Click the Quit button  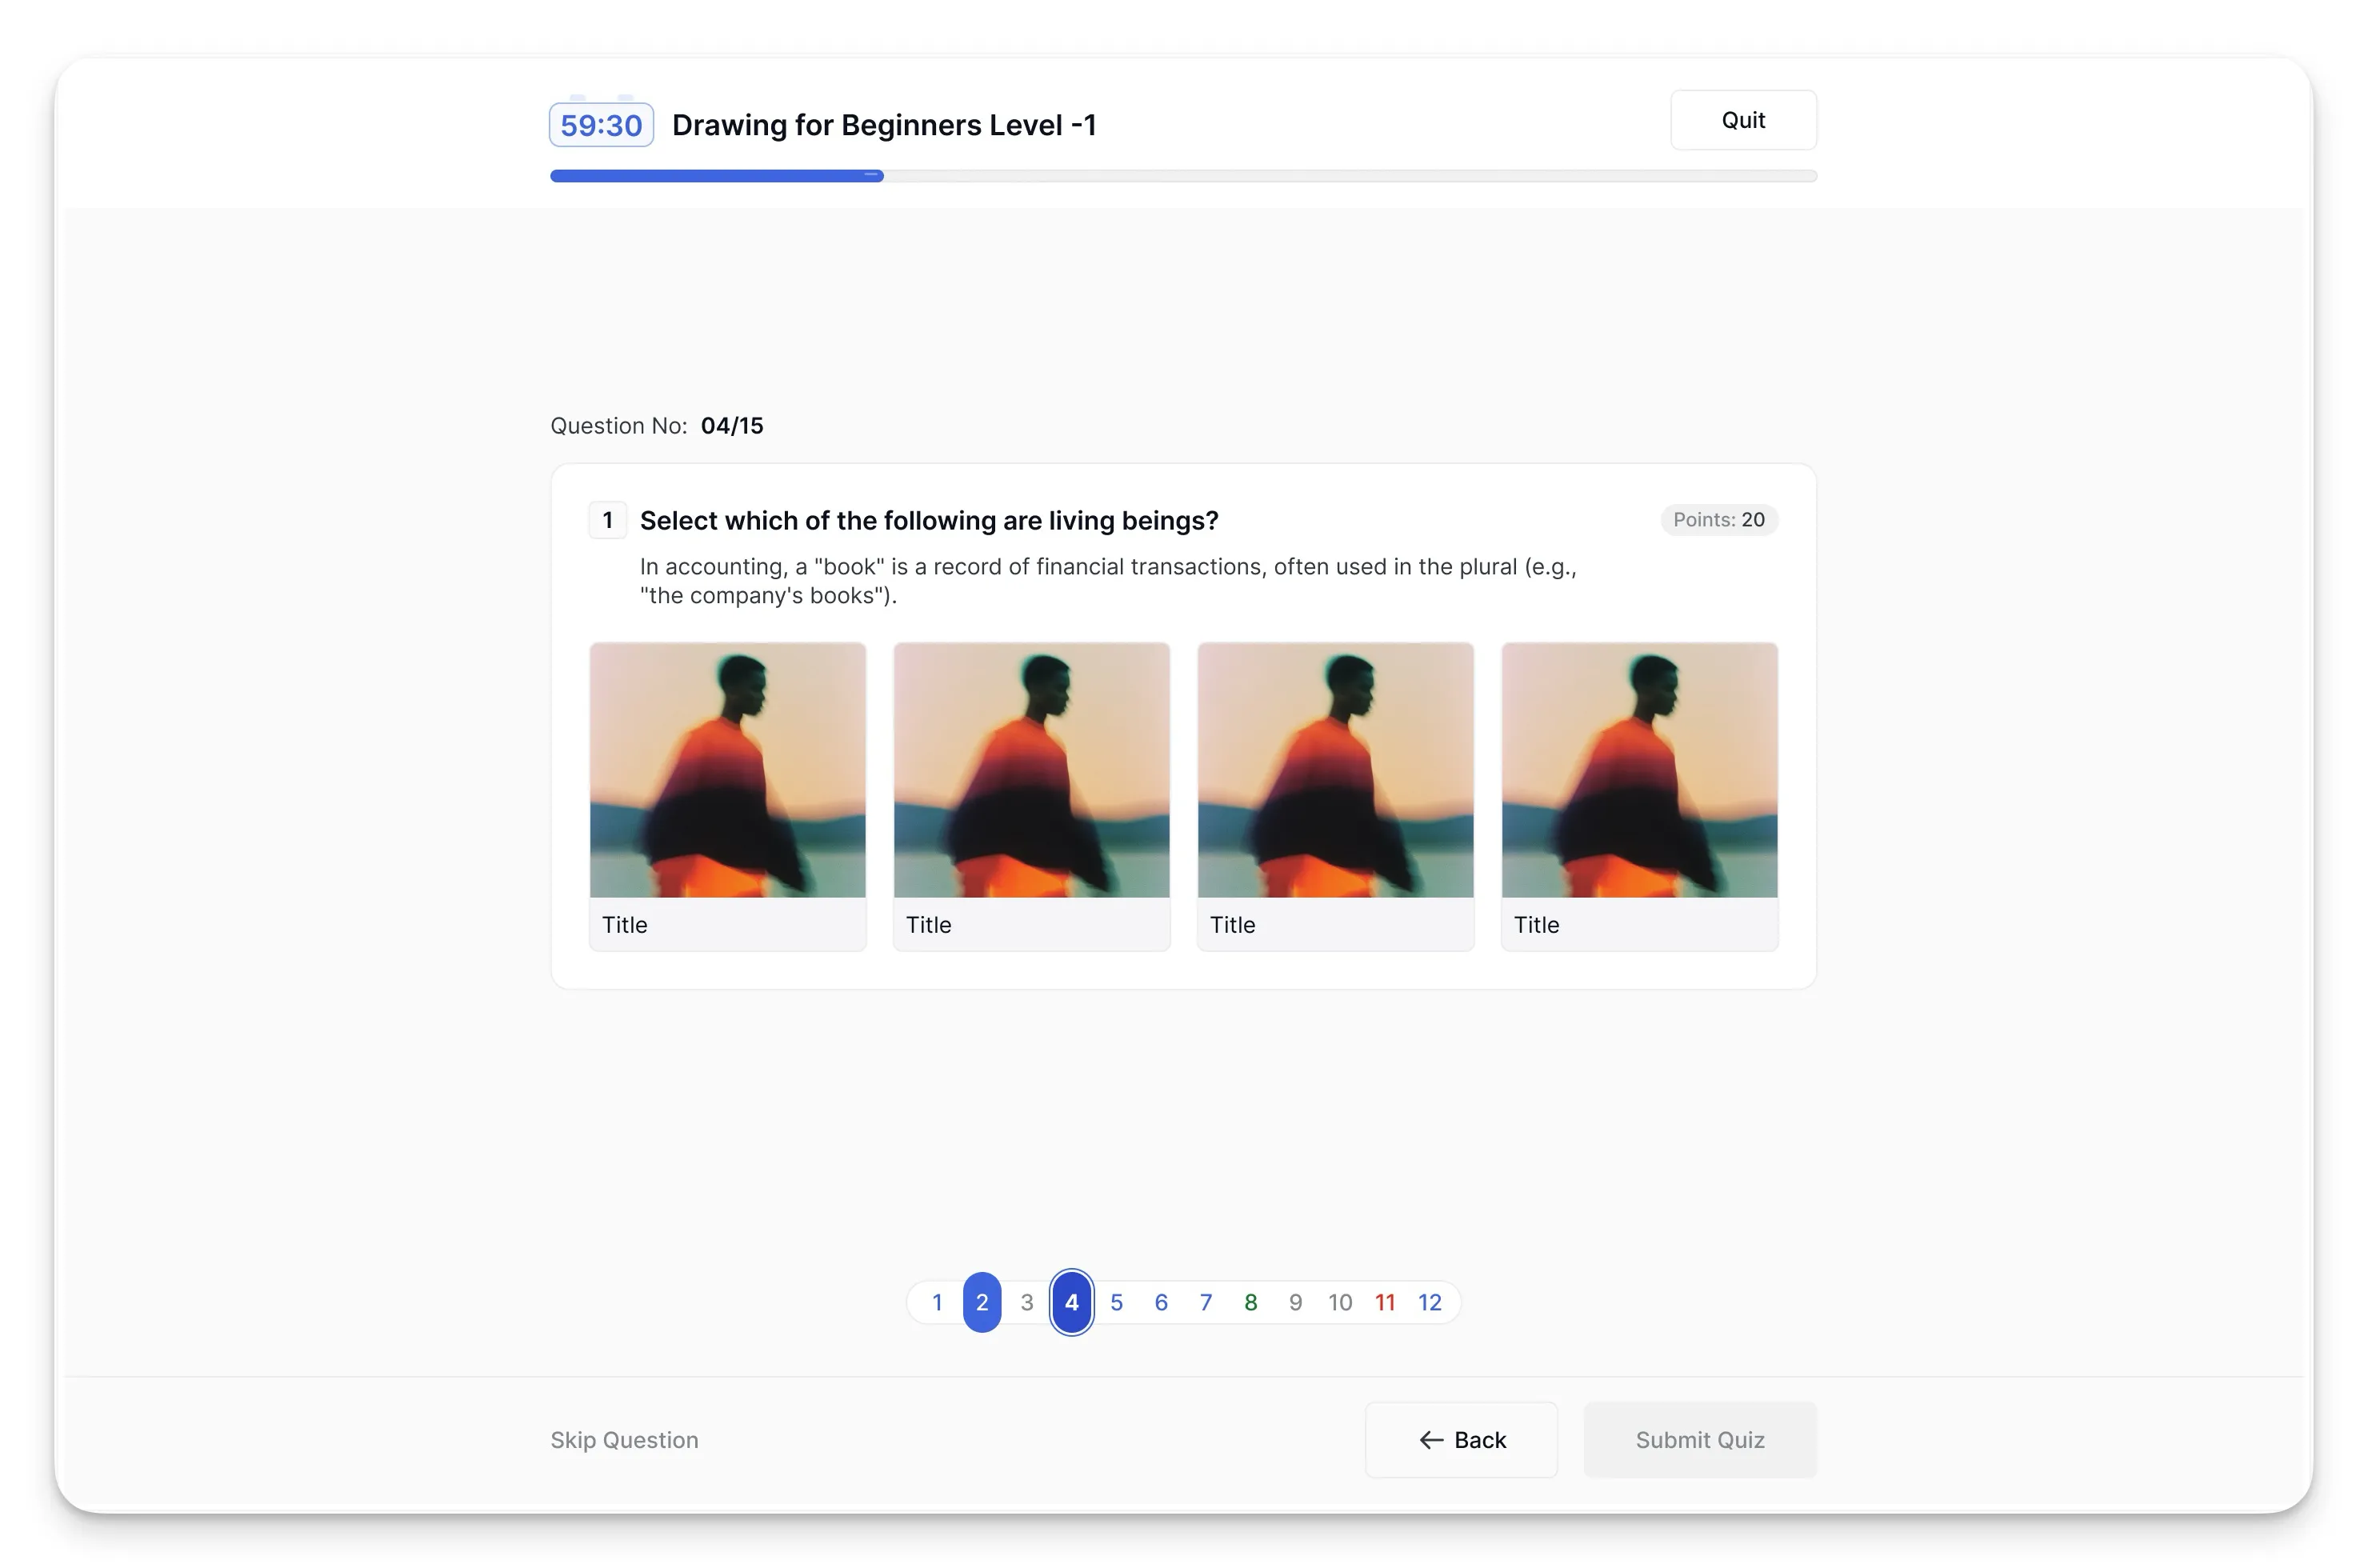click(x=1742, y=120)
